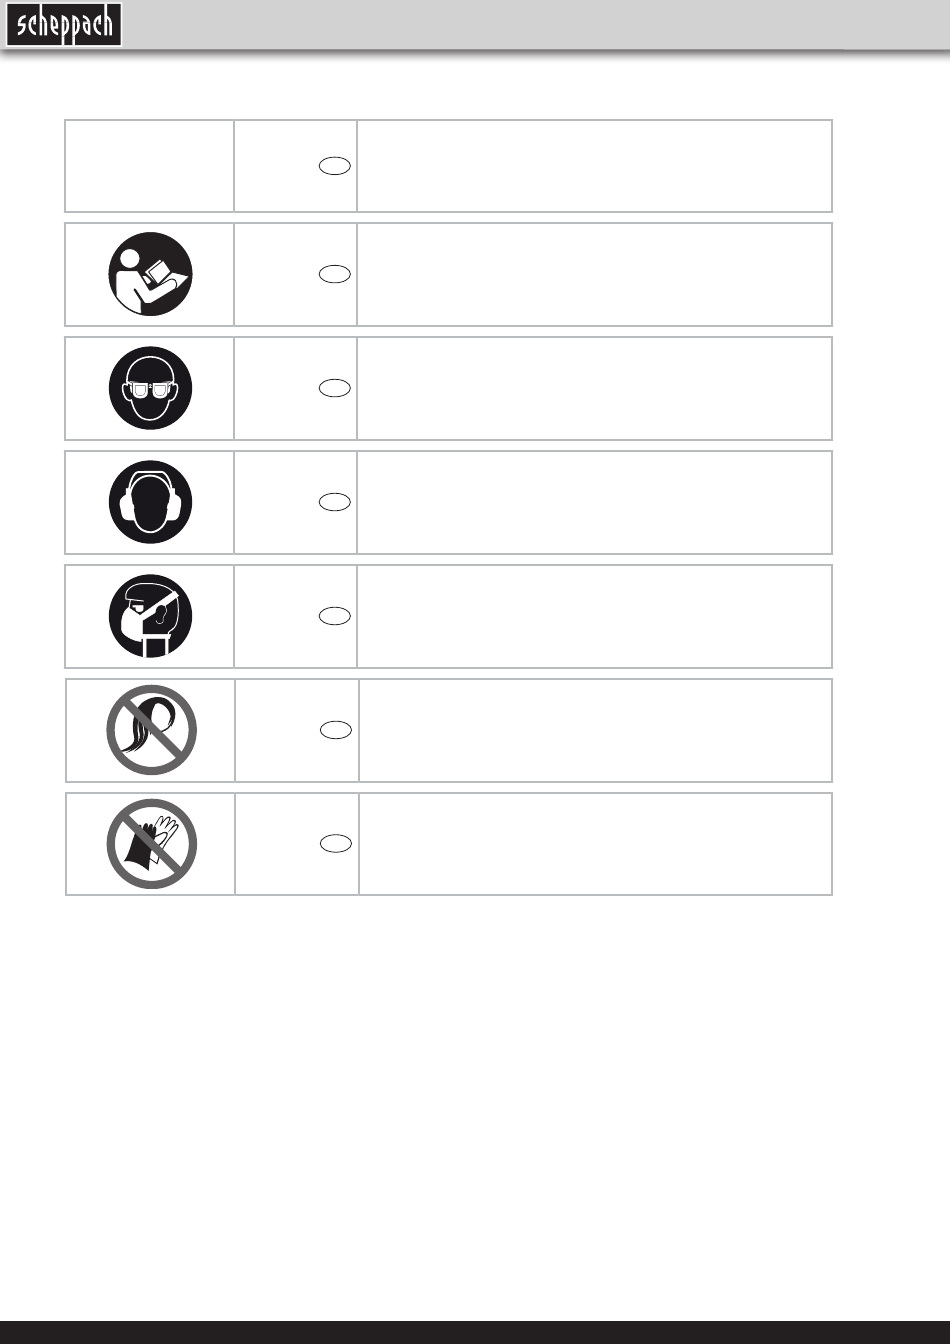Click the read instruction manual symbol
This screenshot has width=950, height=1344.
point(151,274)
